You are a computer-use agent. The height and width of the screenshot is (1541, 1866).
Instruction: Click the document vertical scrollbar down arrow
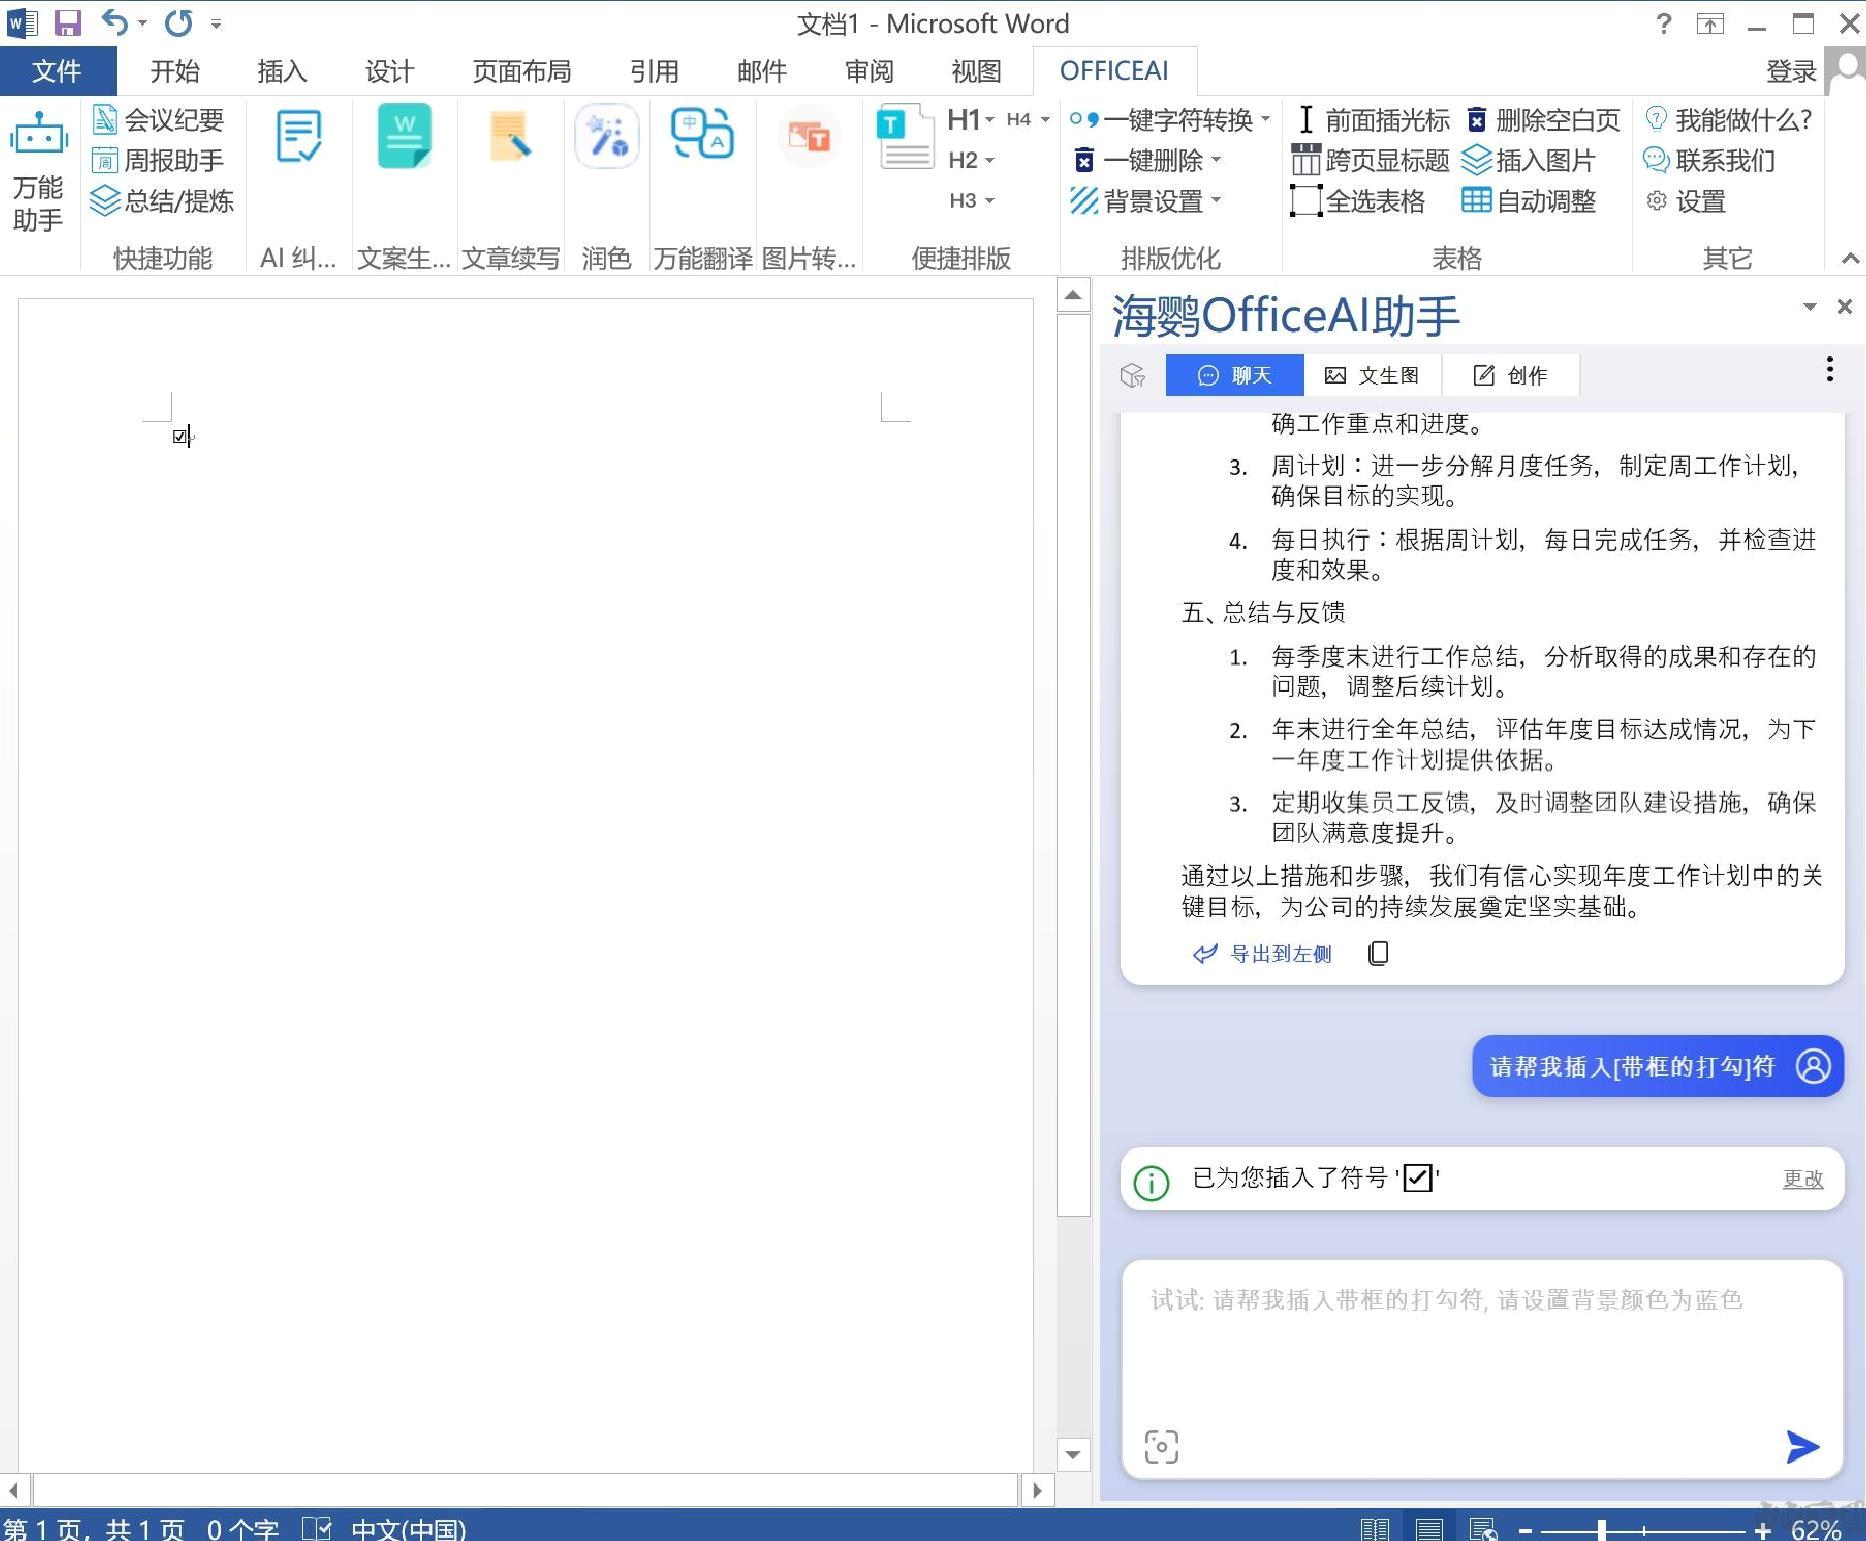(1073, 1454)
